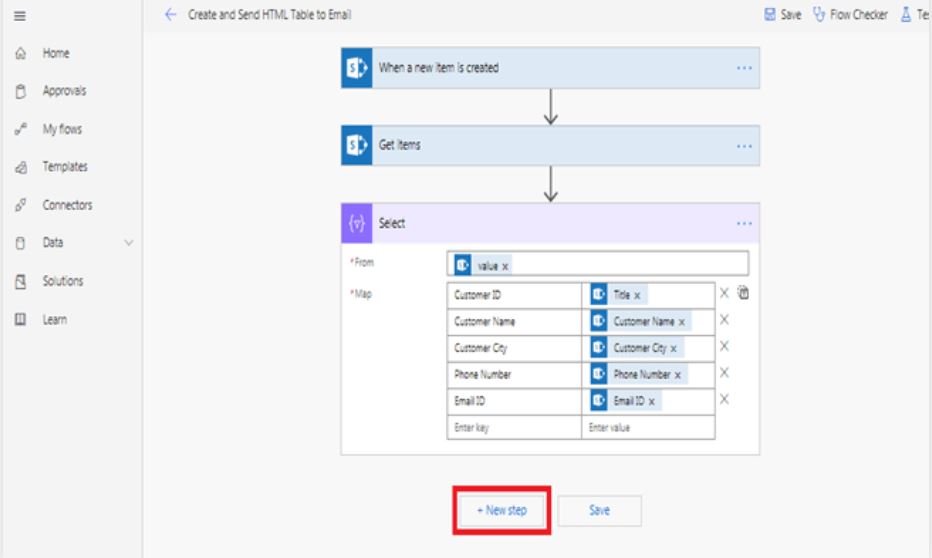
Task: Click the My flows icon
Action: 20,129
